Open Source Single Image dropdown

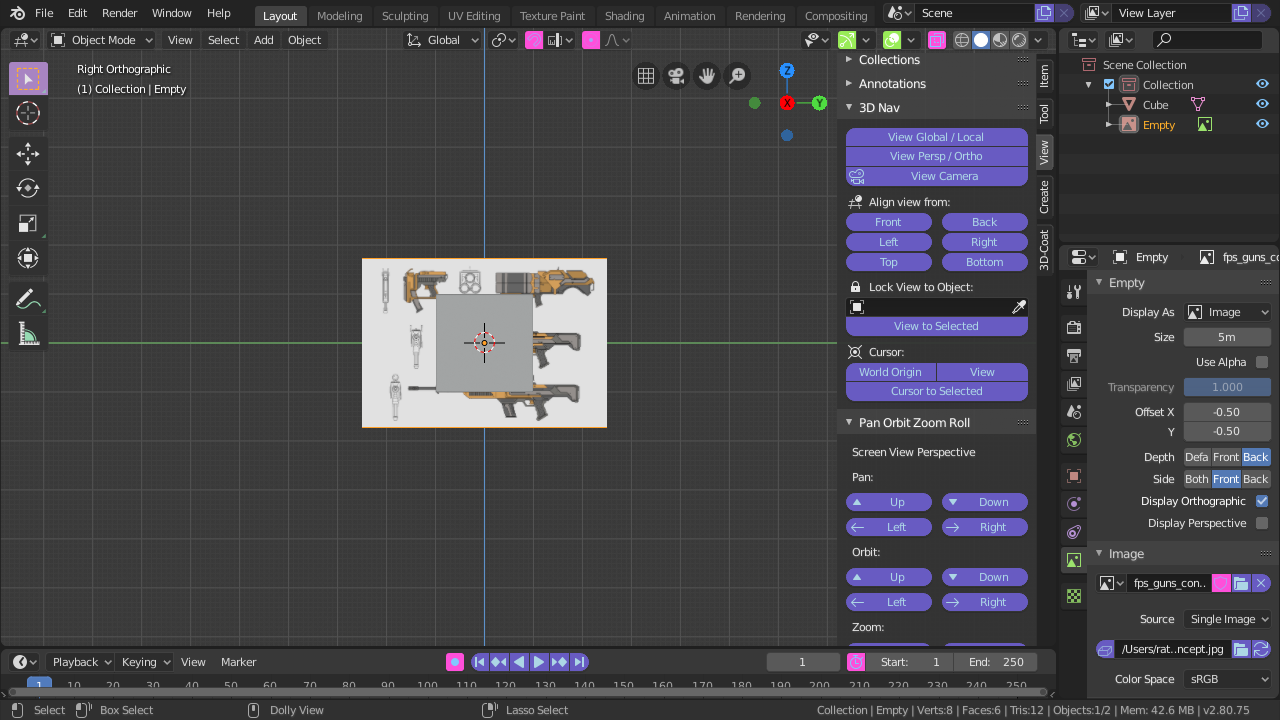coord(1227,619)
